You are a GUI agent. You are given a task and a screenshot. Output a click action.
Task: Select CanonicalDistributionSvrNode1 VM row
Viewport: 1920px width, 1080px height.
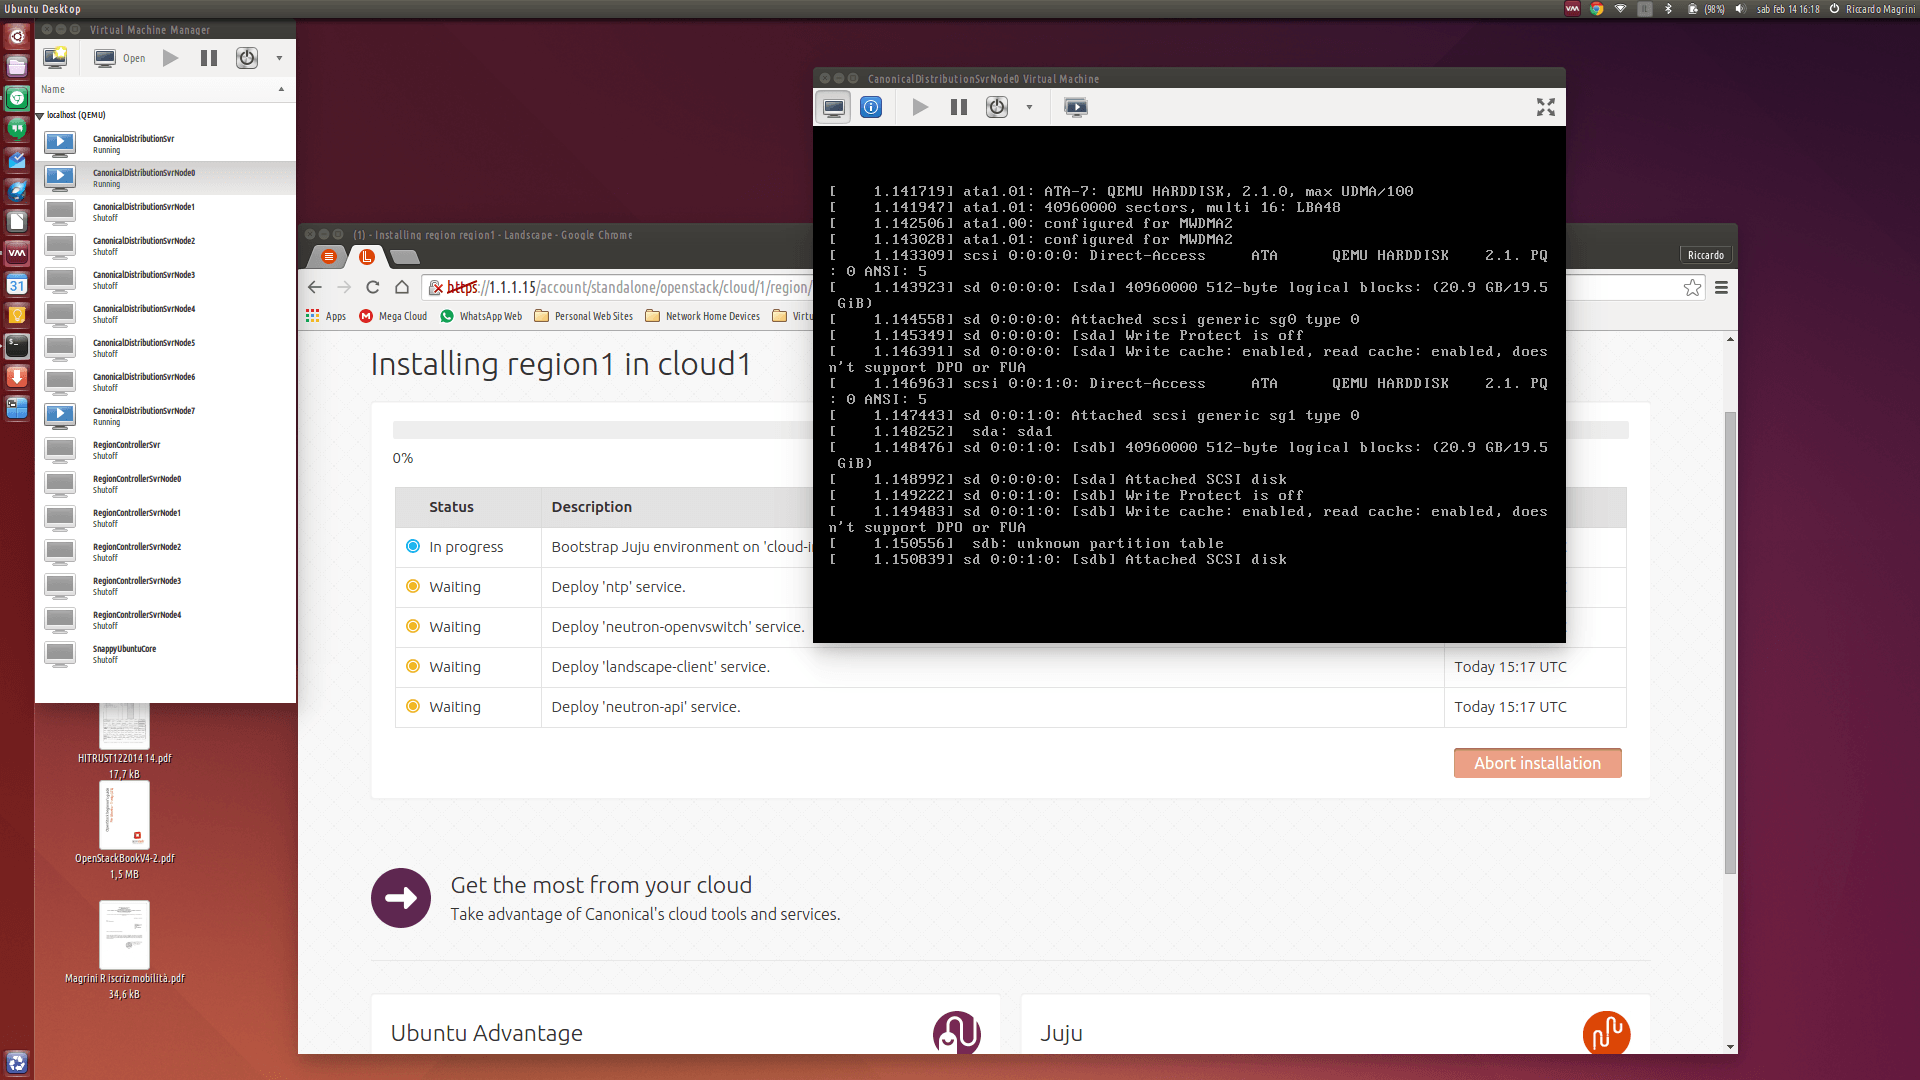[x=165, y=212]
